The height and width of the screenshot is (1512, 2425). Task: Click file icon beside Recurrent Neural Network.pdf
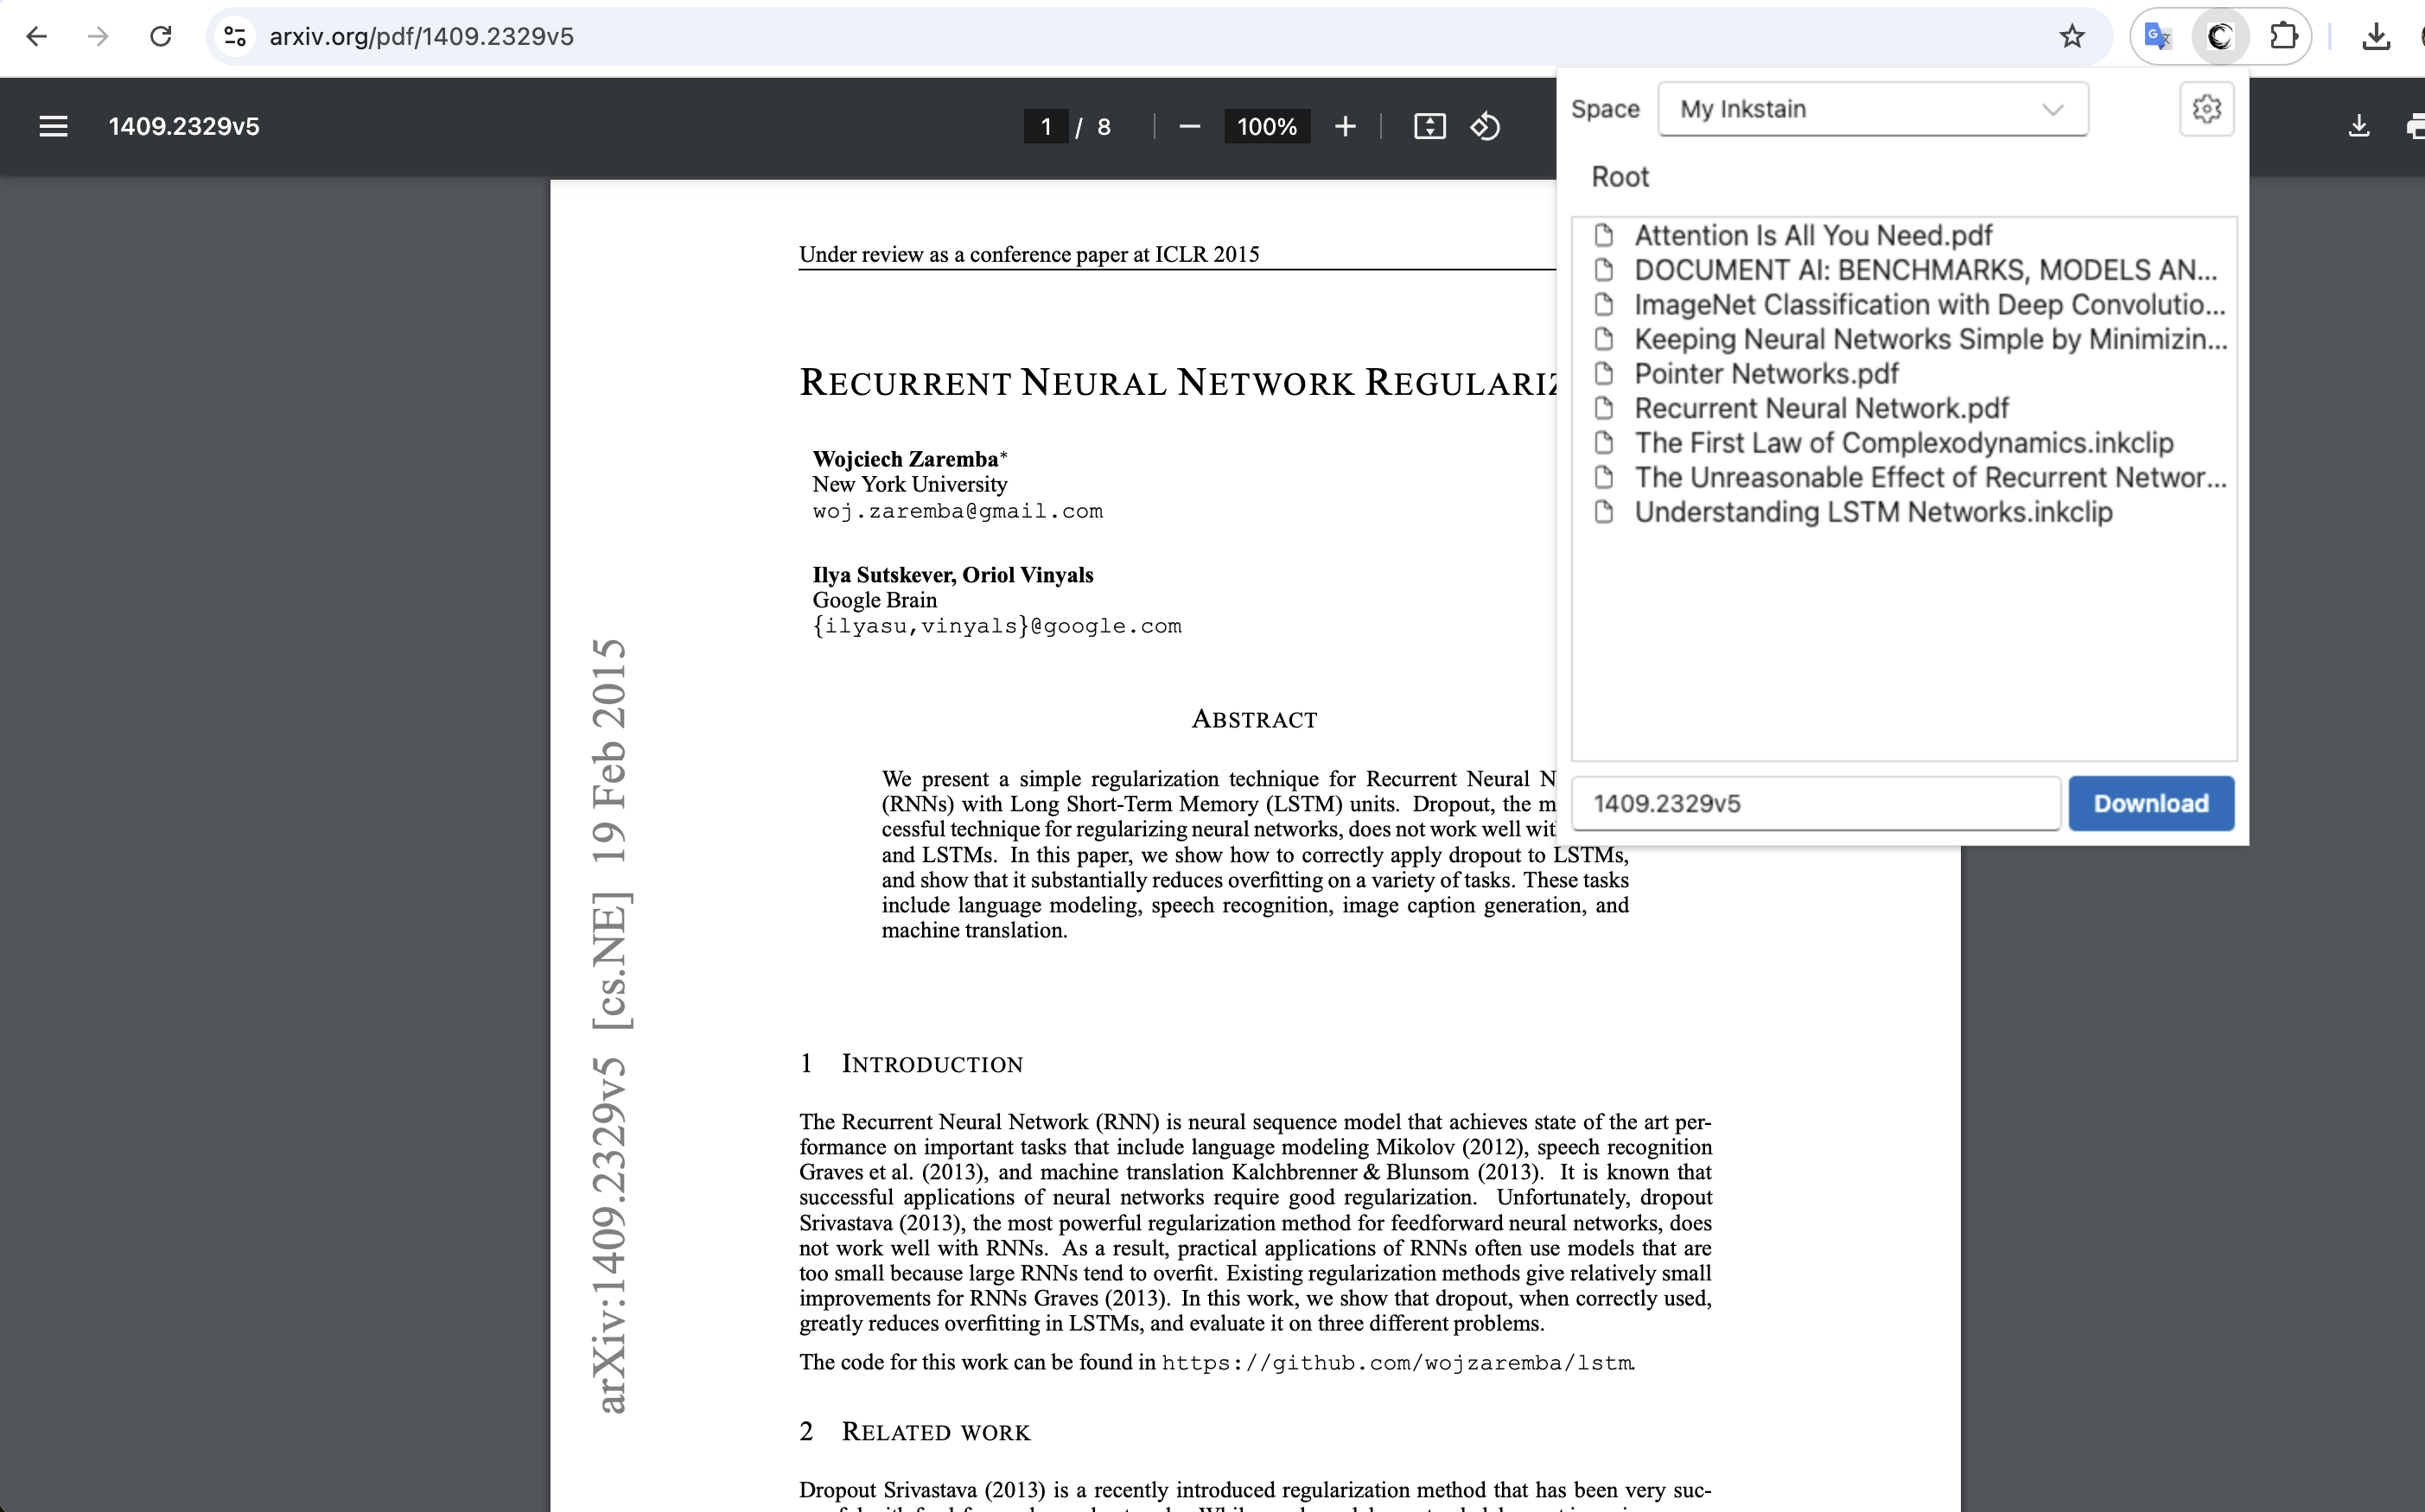(x=1604, y=408)
